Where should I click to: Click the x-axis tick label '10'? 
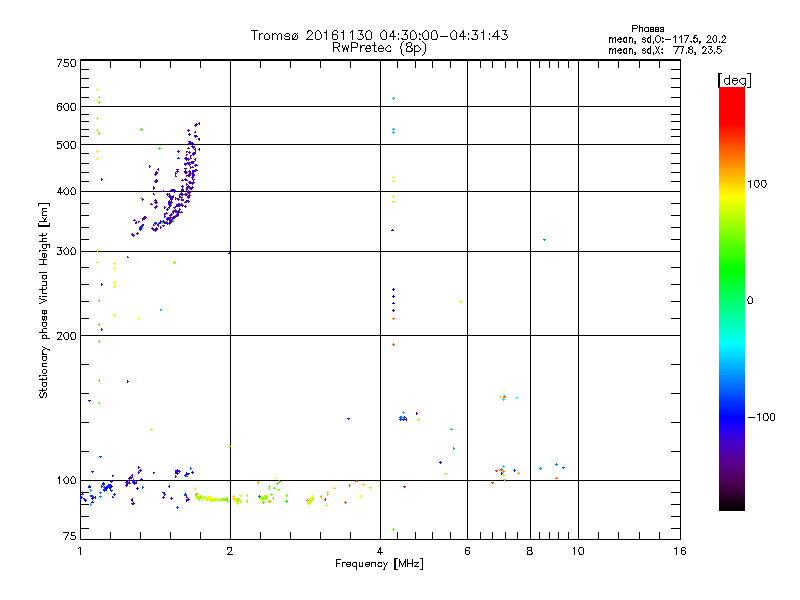click(578, 551)
